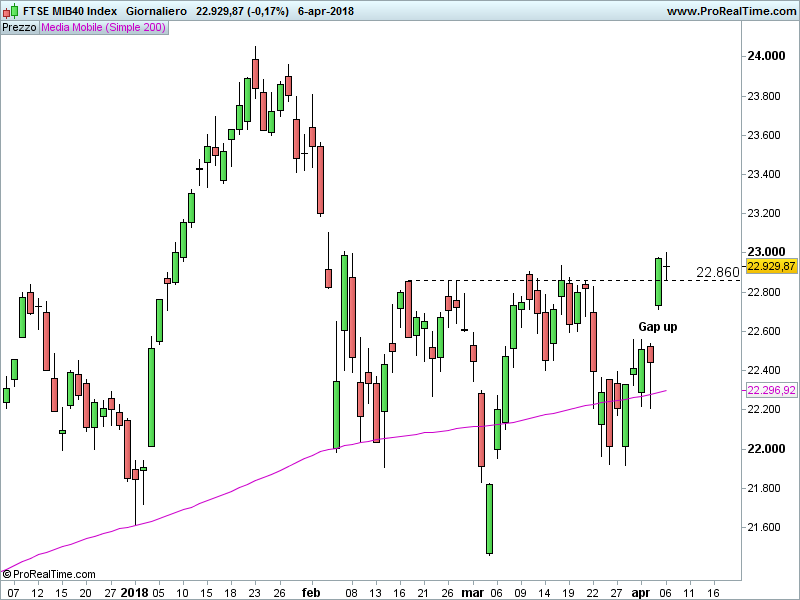
Task: Click the 12 date label on time axis
Action: [x=37, y=593]
